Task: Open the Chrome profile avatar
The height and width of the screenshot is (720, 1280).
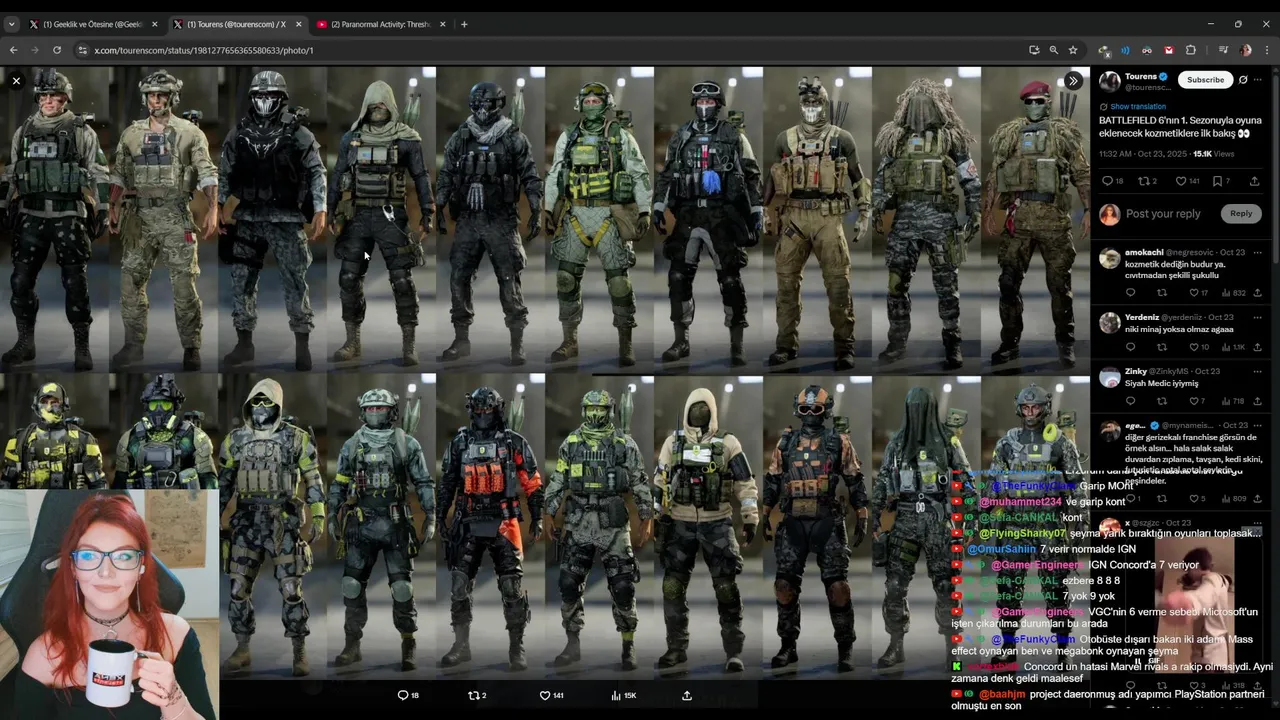Action: click(1245, 50)
